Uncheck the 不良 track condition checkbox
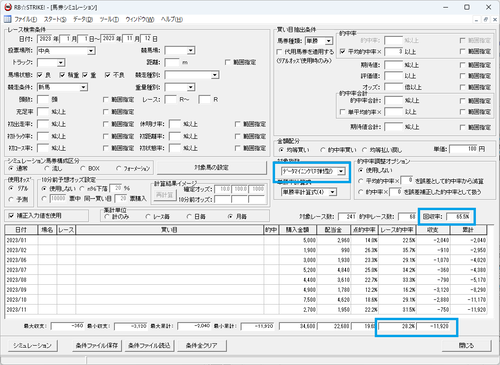500x365 pixels. click(x=107, y=75)
